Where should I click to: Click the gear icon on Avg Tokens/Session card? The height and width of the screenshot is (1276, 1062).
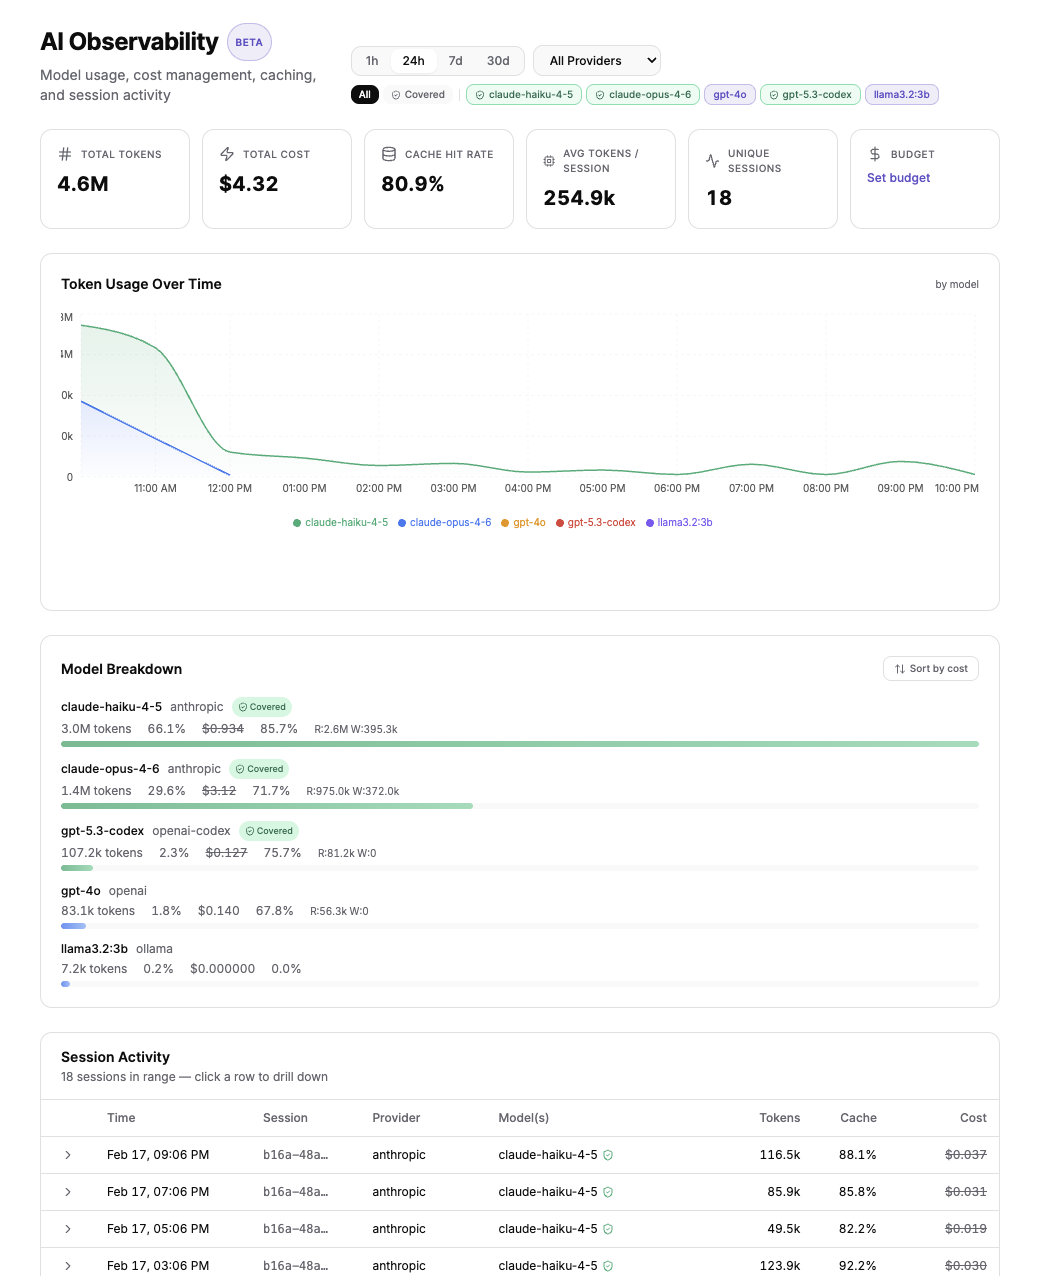548,160
